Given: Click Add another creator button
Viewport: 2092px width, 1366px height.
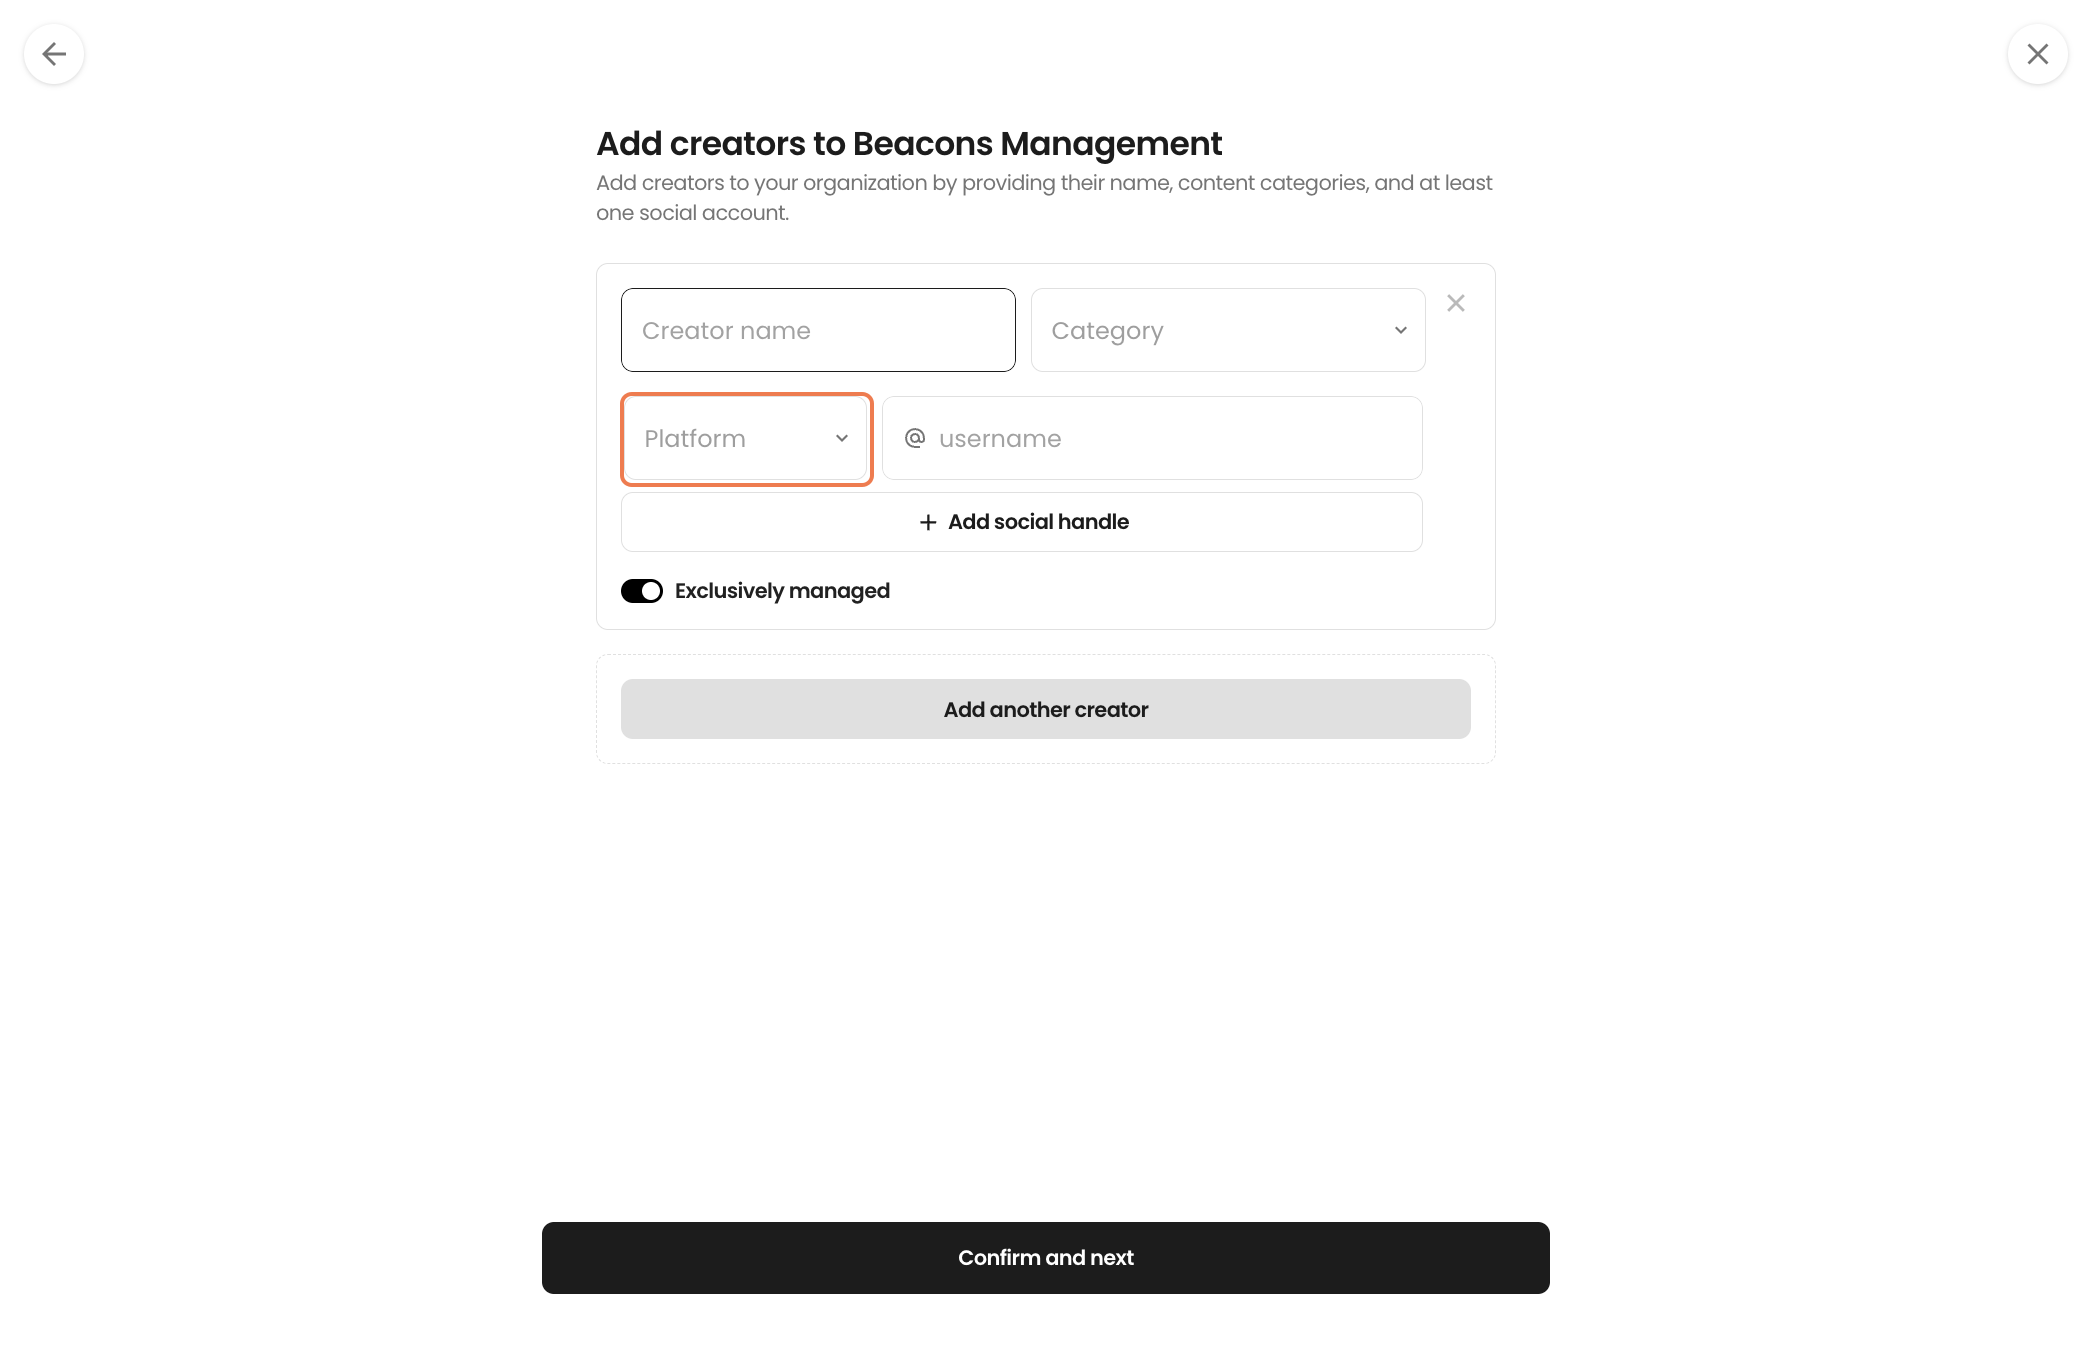Looking at the screenshot, I should 1046,709.
